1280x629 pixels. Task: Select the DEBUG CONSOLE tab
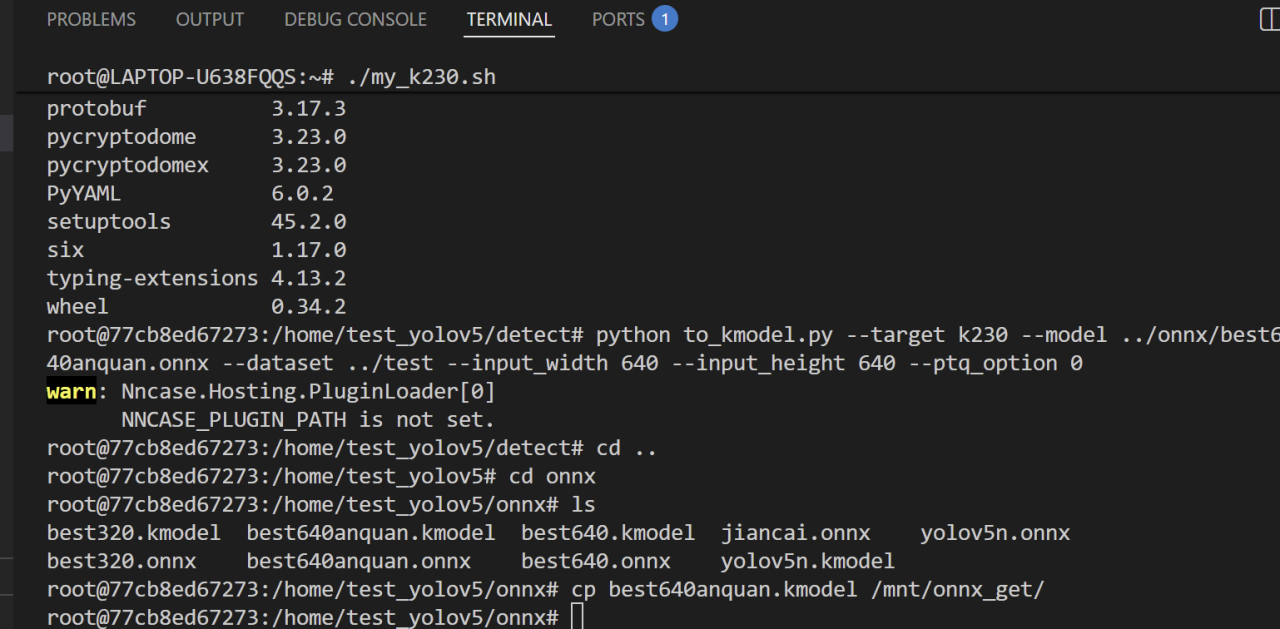point(355,19)
